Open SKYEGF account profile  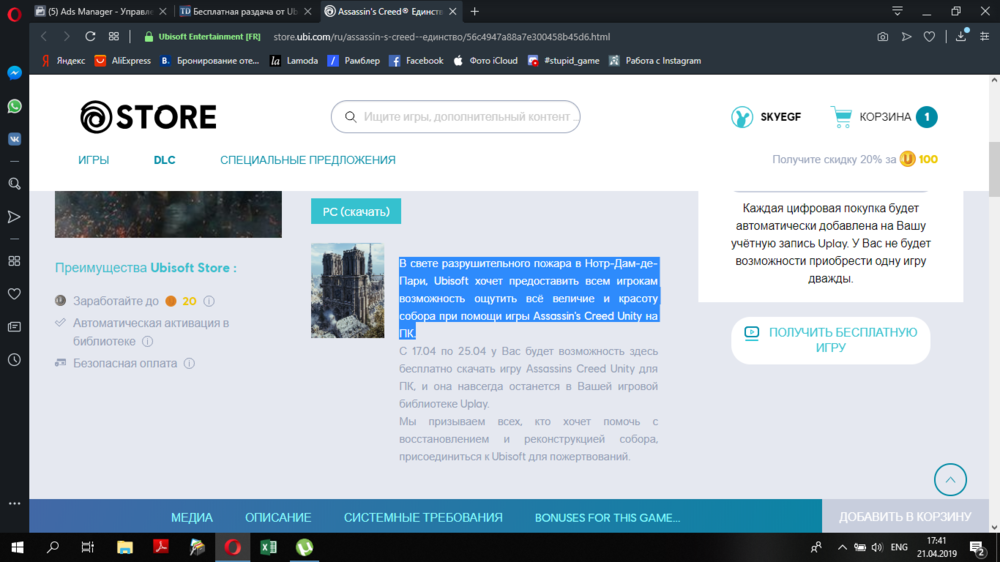point(766,117)
